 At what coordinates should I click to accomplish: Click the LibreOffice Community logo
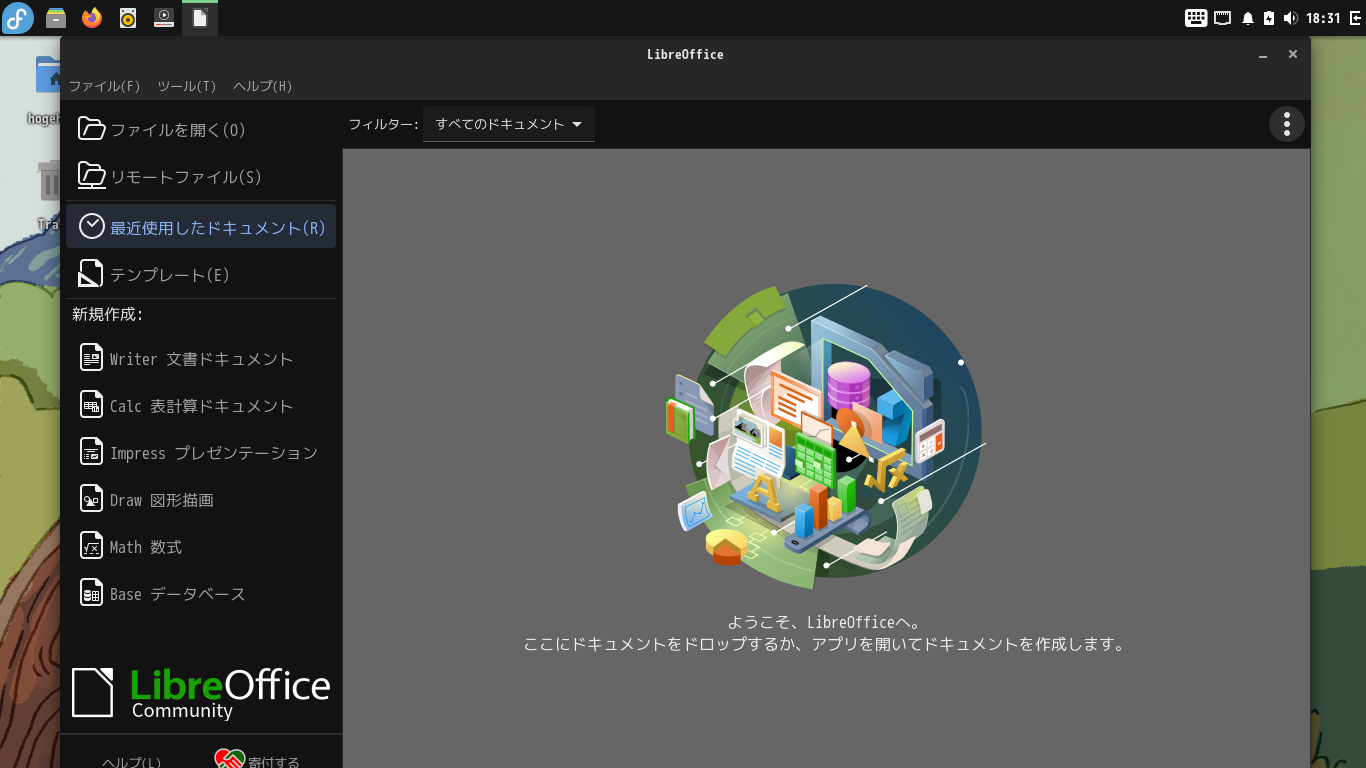click(x=200, y=690)
